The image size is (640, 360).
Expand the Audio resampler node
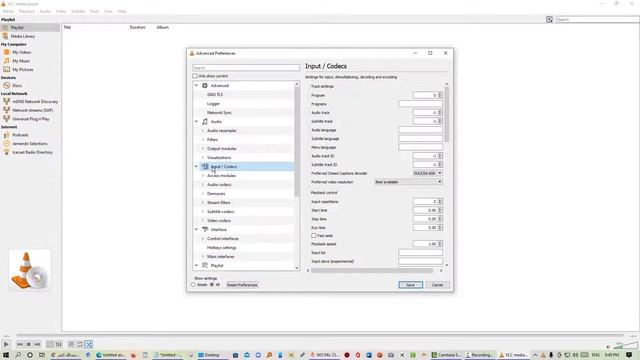(x=203, y=131)
